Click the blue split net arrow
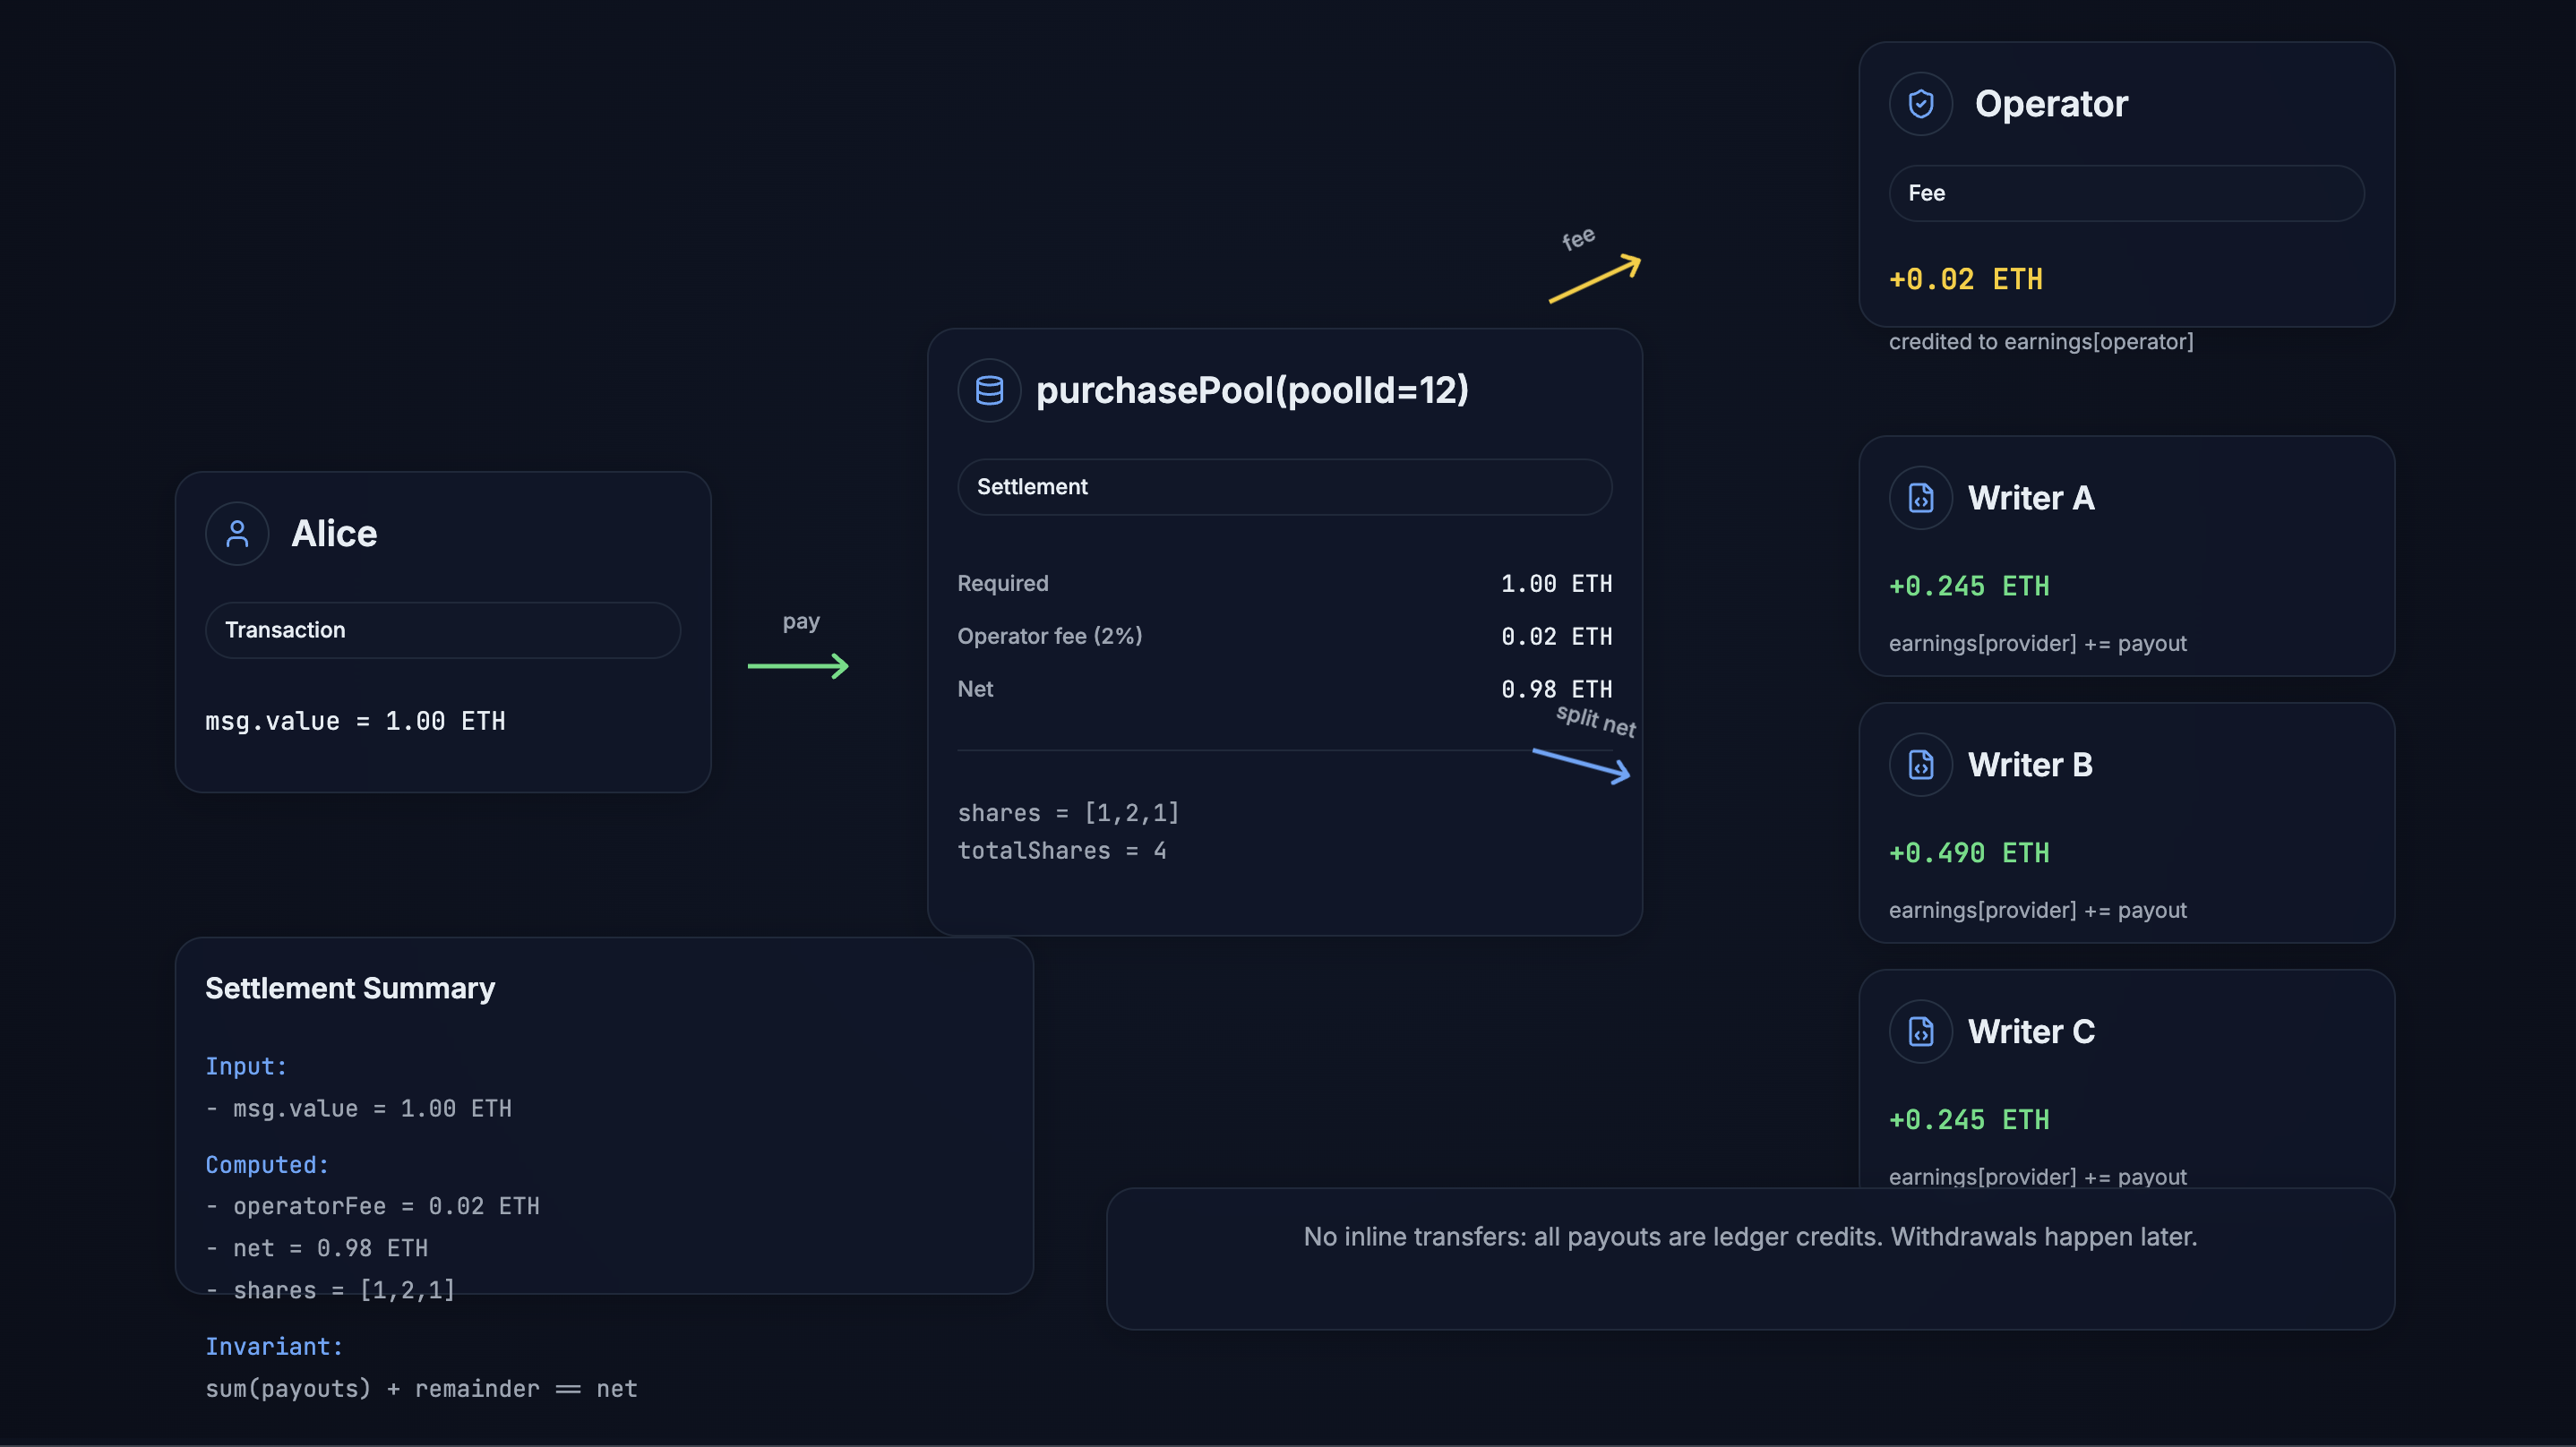 coord(1581,766)
